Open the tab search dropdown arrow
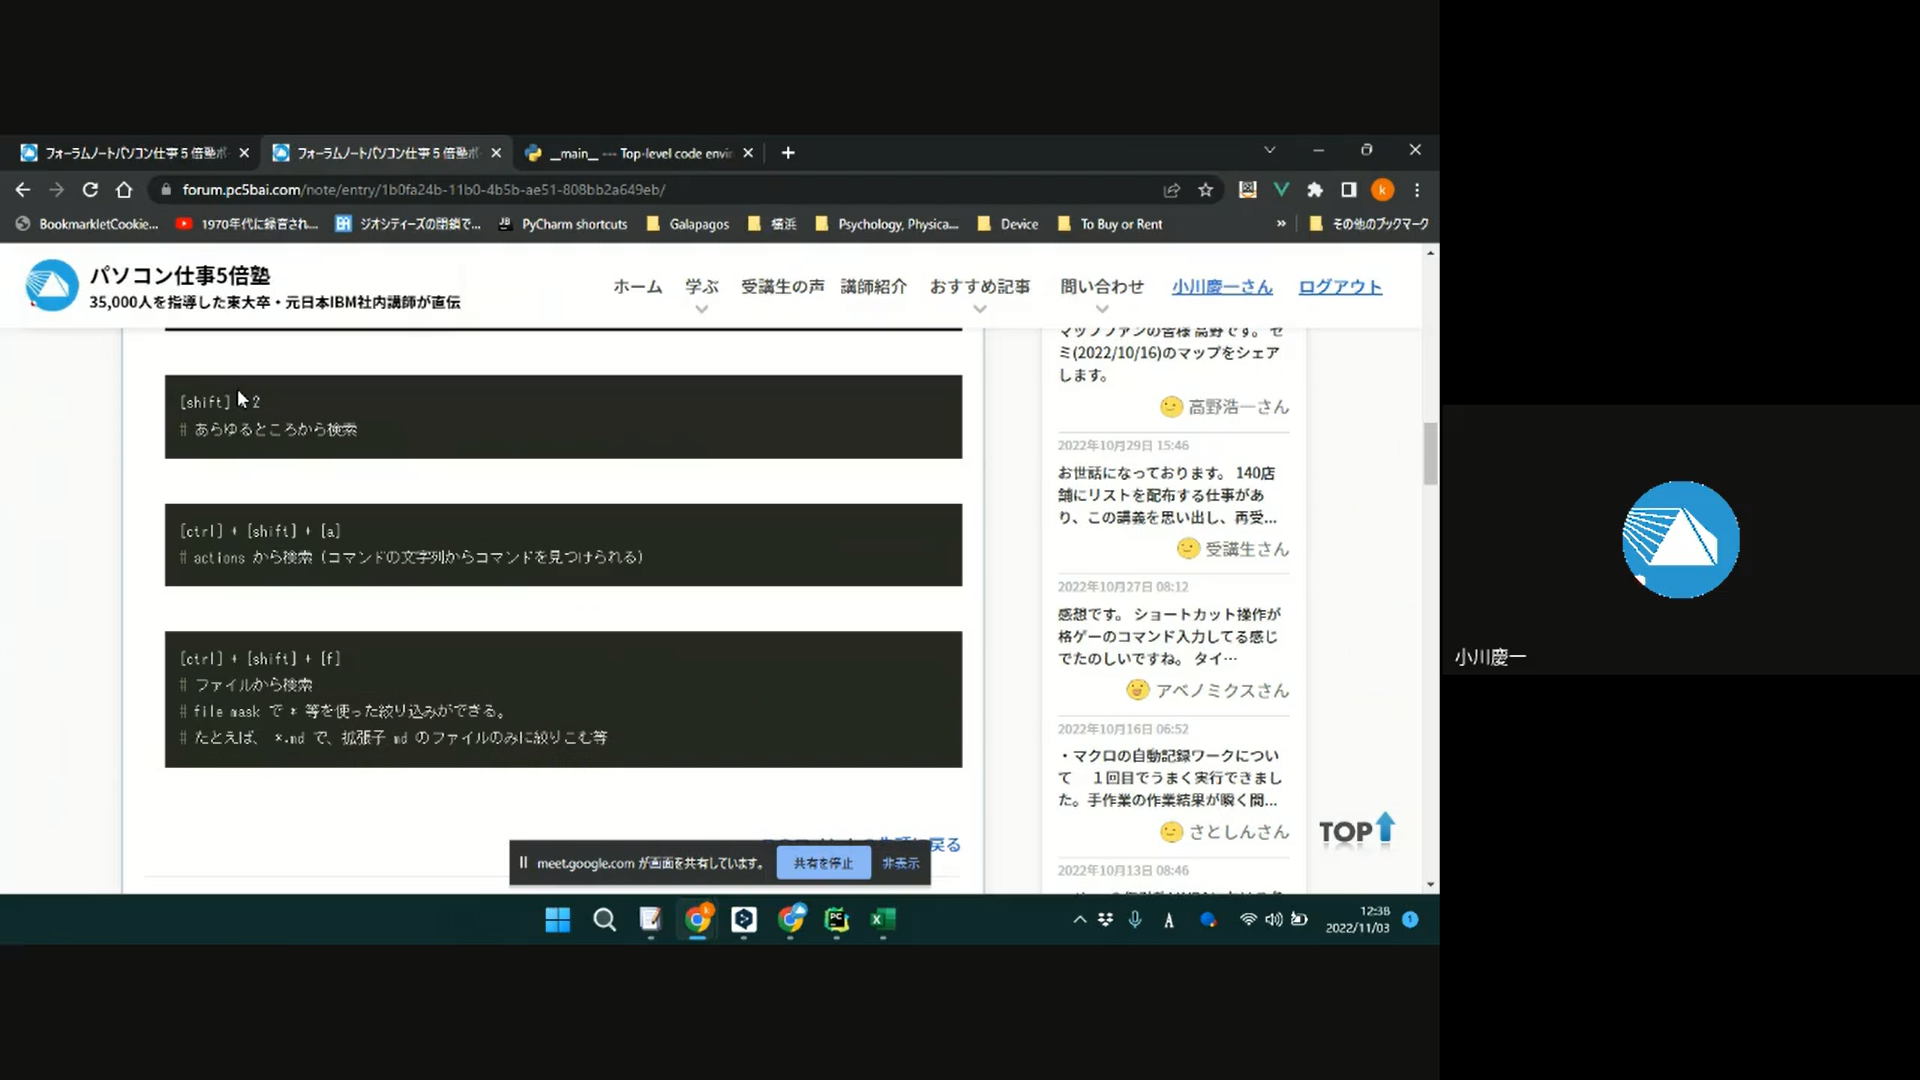1920x1080 pixels. (1269, 150)
